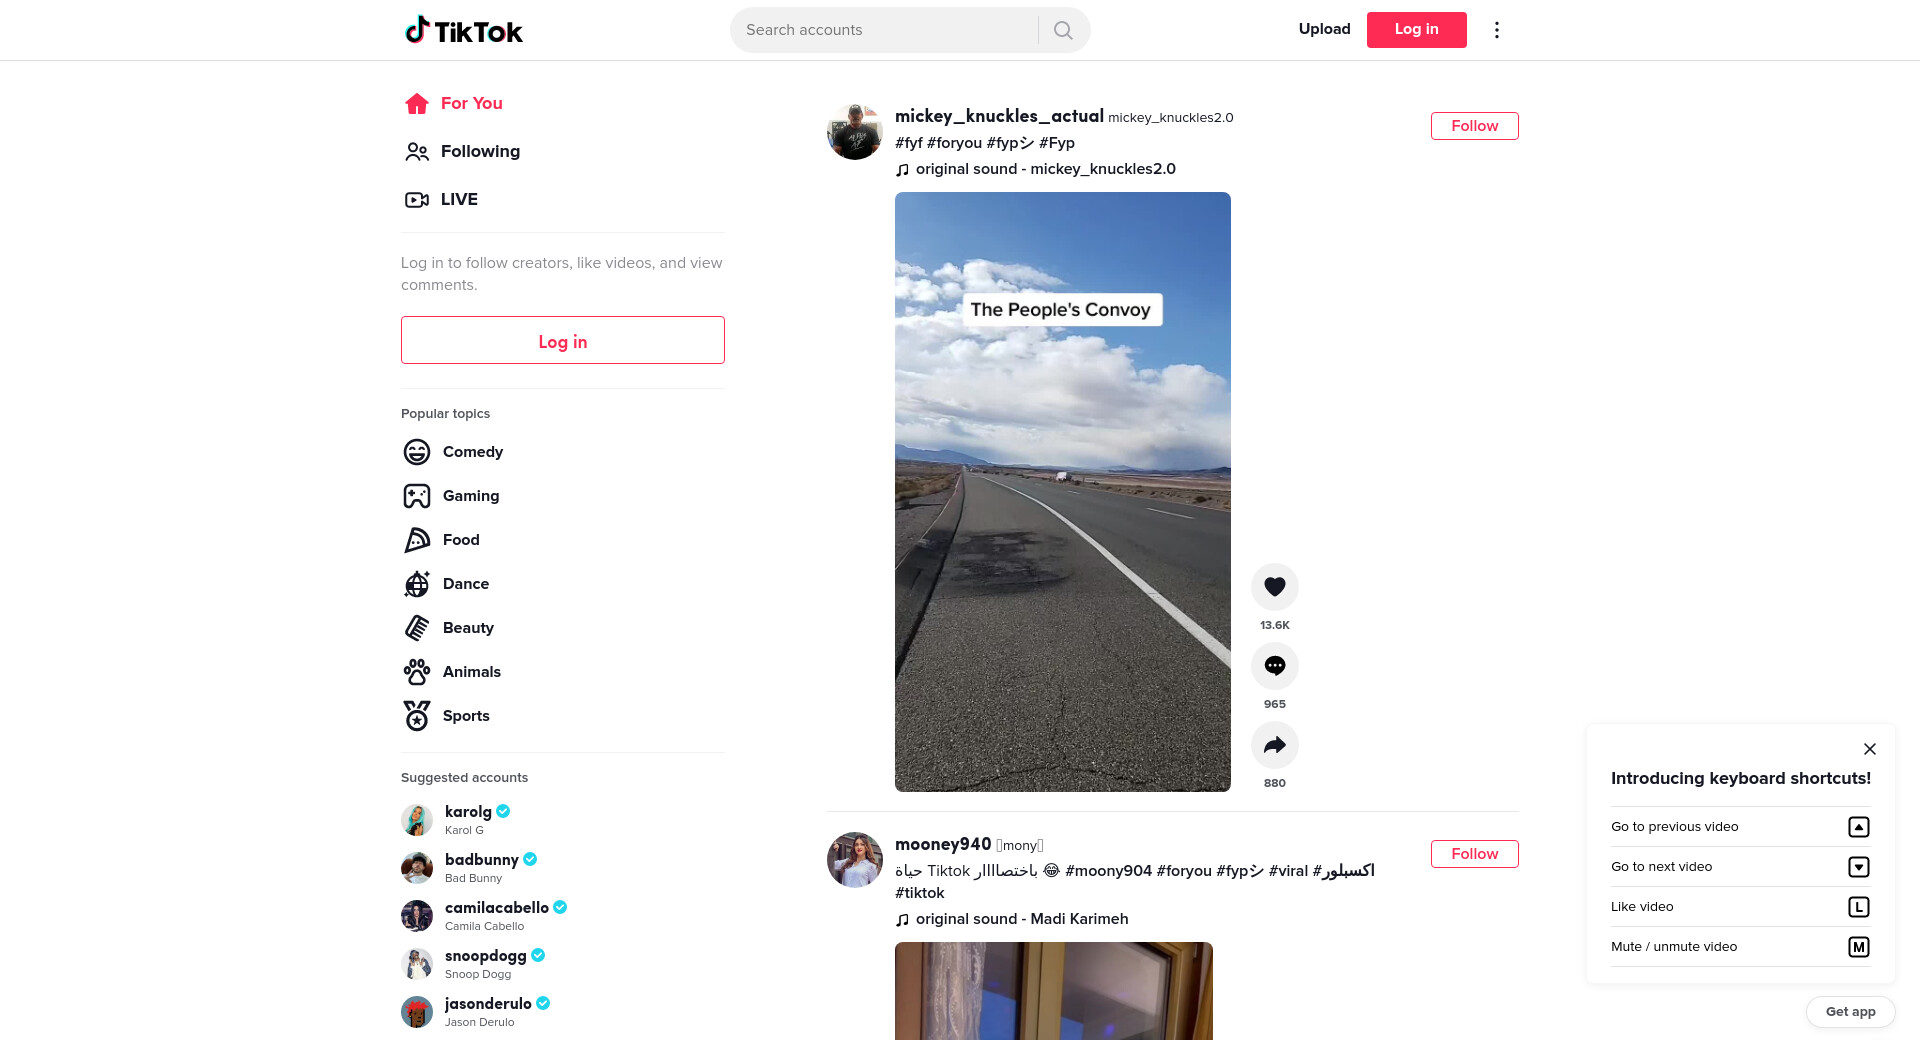Follow mickey_knuckles_actual
The height and width of the screenshot is (1040, 1920).
pos(1474,126)
